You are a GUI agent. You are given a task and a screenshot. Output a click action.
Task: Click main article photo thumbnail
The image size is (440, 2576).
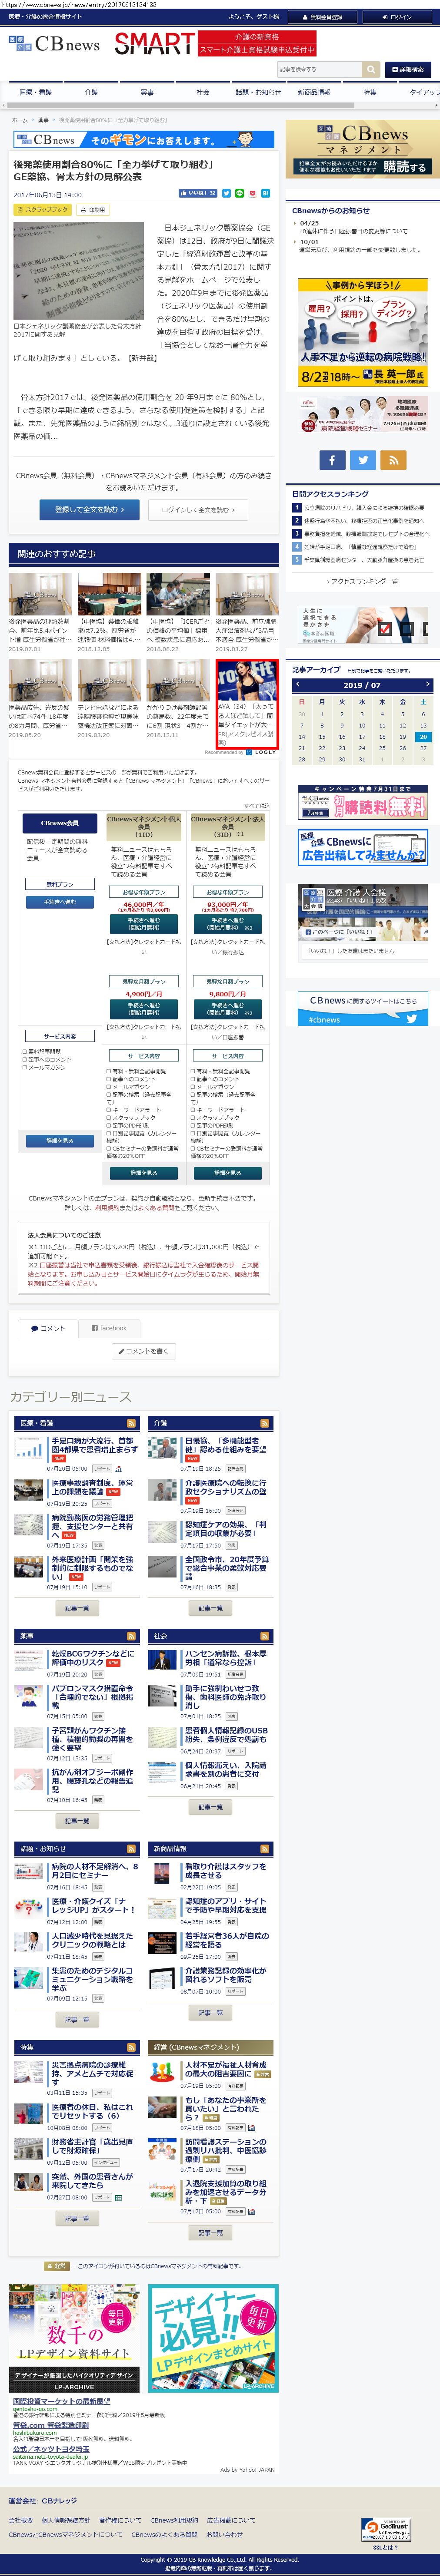[78, 271]
